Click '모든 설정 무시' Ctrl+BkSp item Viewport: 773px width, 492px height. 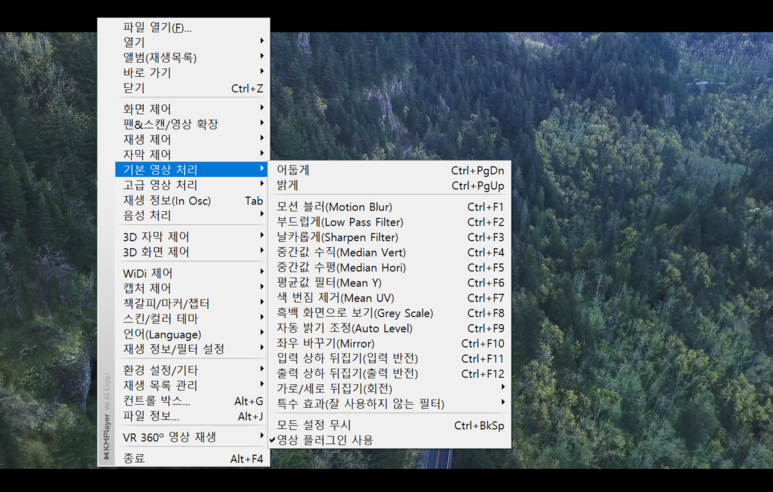(389, 425)
